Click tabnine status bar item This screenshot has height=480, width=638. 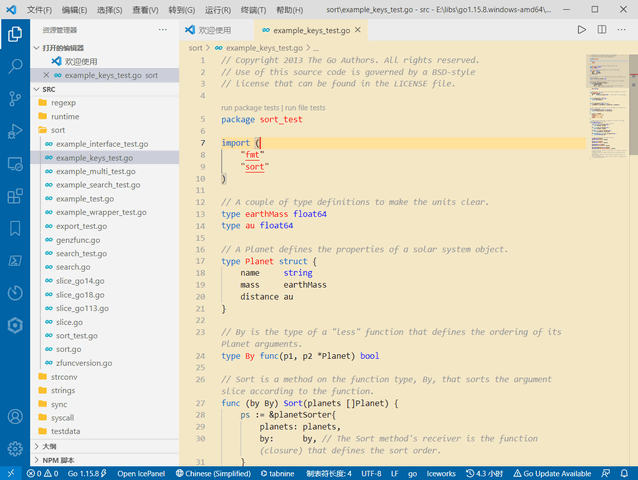[x=277, y=473]
